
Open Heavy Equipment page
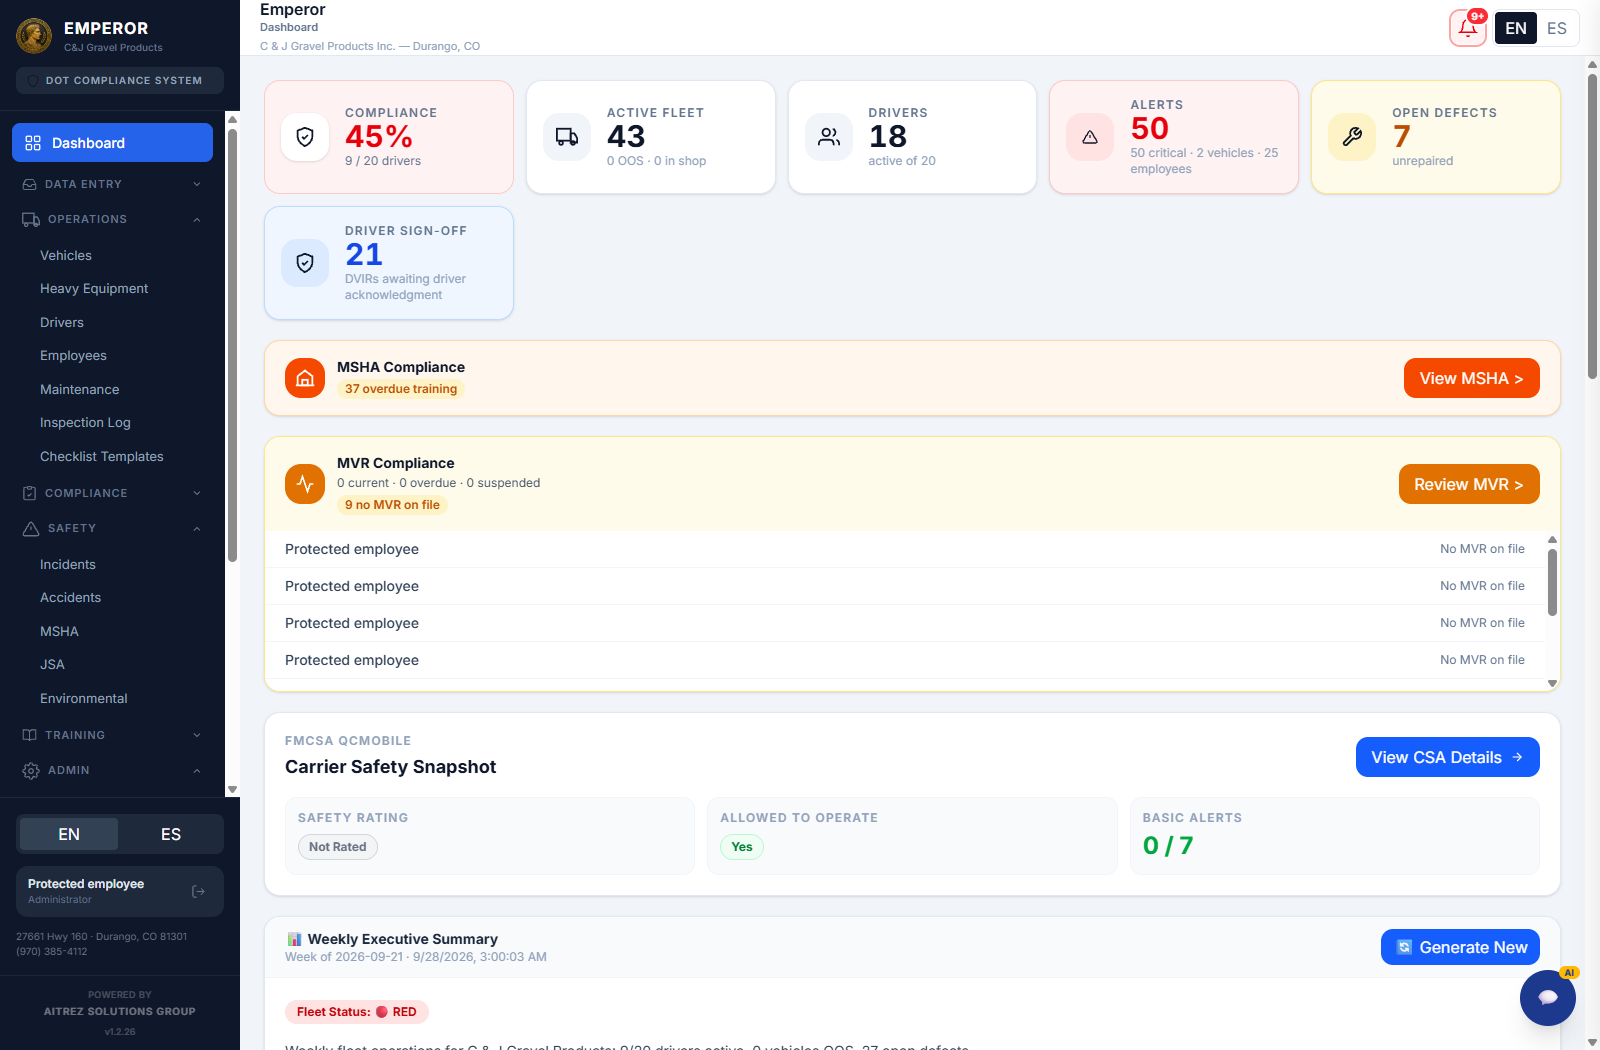click(94, 289)
